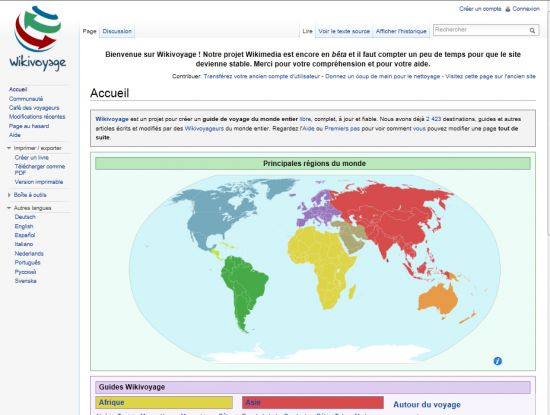The image size is (550, 415).
Task: Open the Discussion tab
Action: (117, 31)
